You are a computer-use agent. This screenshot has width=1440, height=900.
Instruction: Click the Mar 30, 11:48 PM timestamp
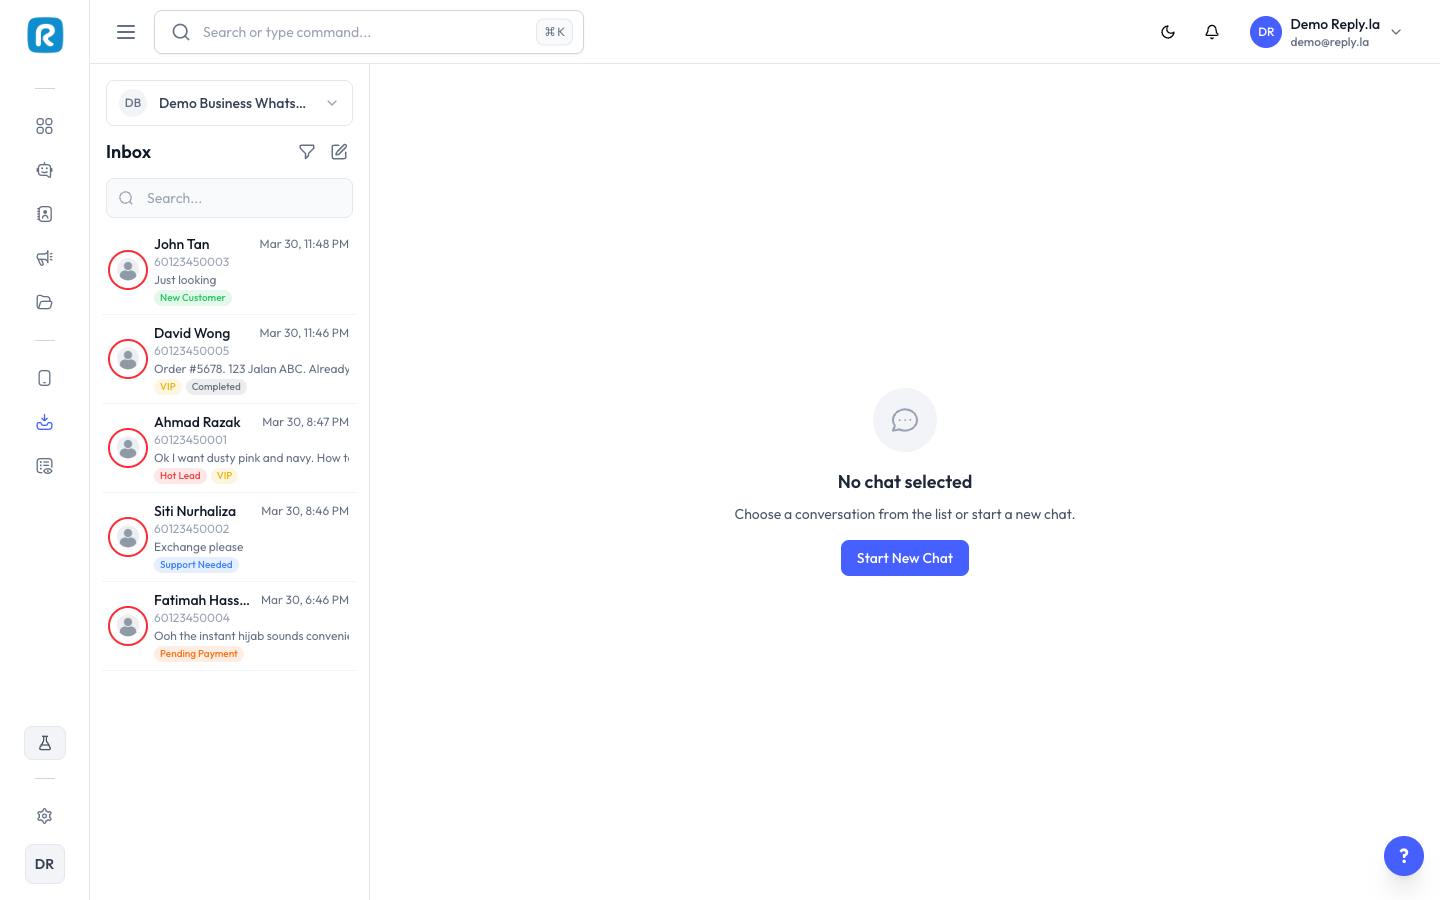304,244
